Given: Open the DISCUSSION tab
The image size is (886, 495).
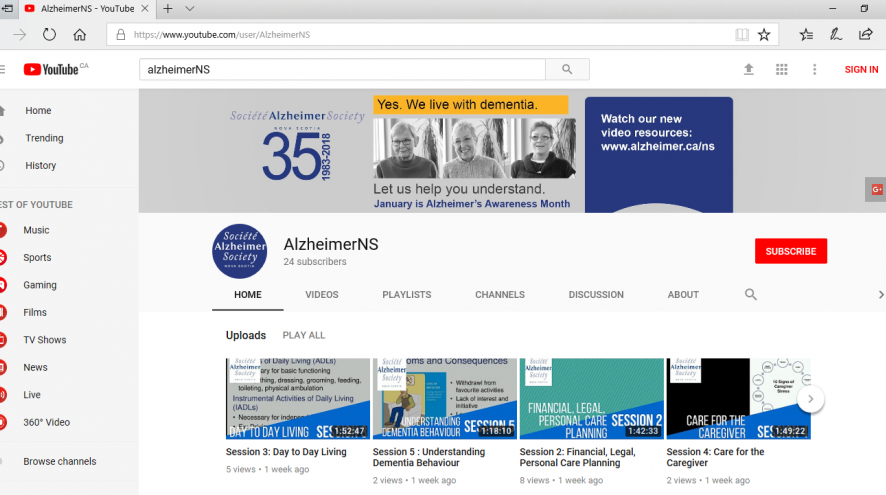Looking at the screenshot, I should pos(596,294).
